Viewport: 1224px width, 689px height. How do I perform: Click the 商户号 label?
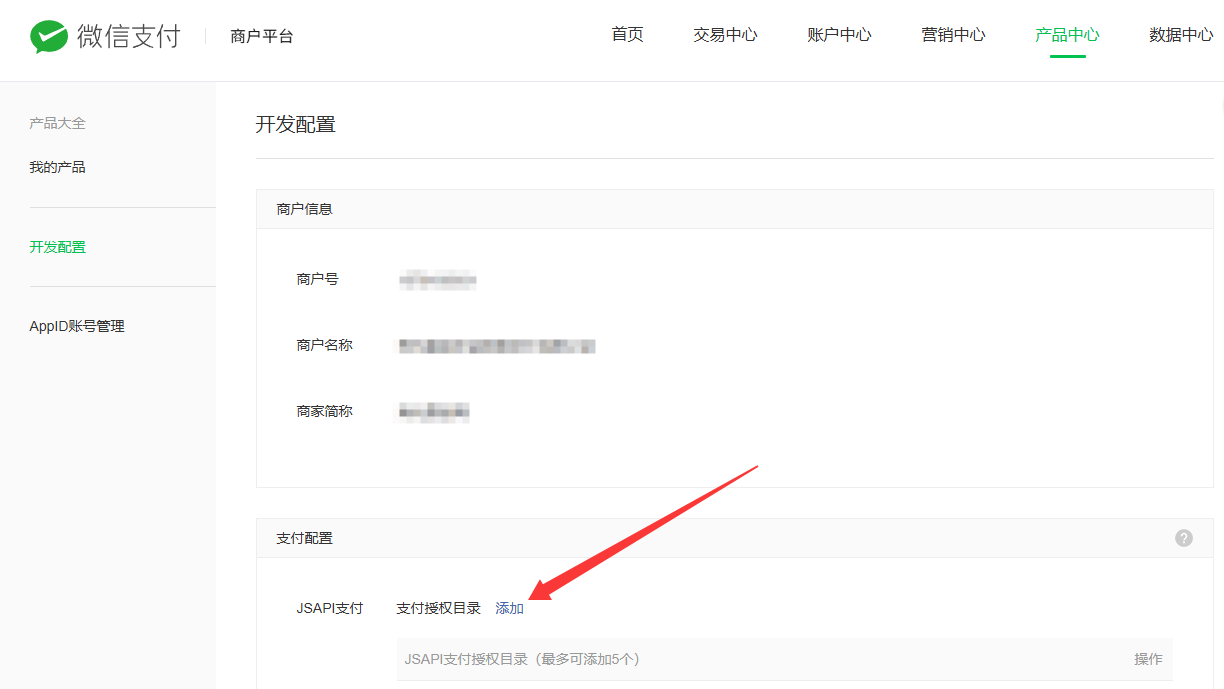318,279
